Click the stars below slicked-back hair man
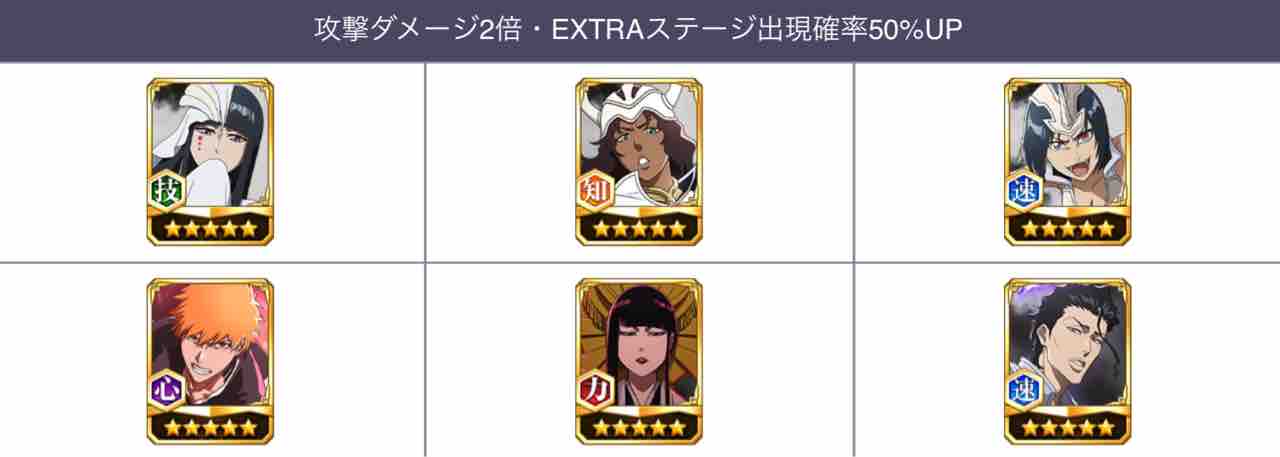 coord(1067,429)
